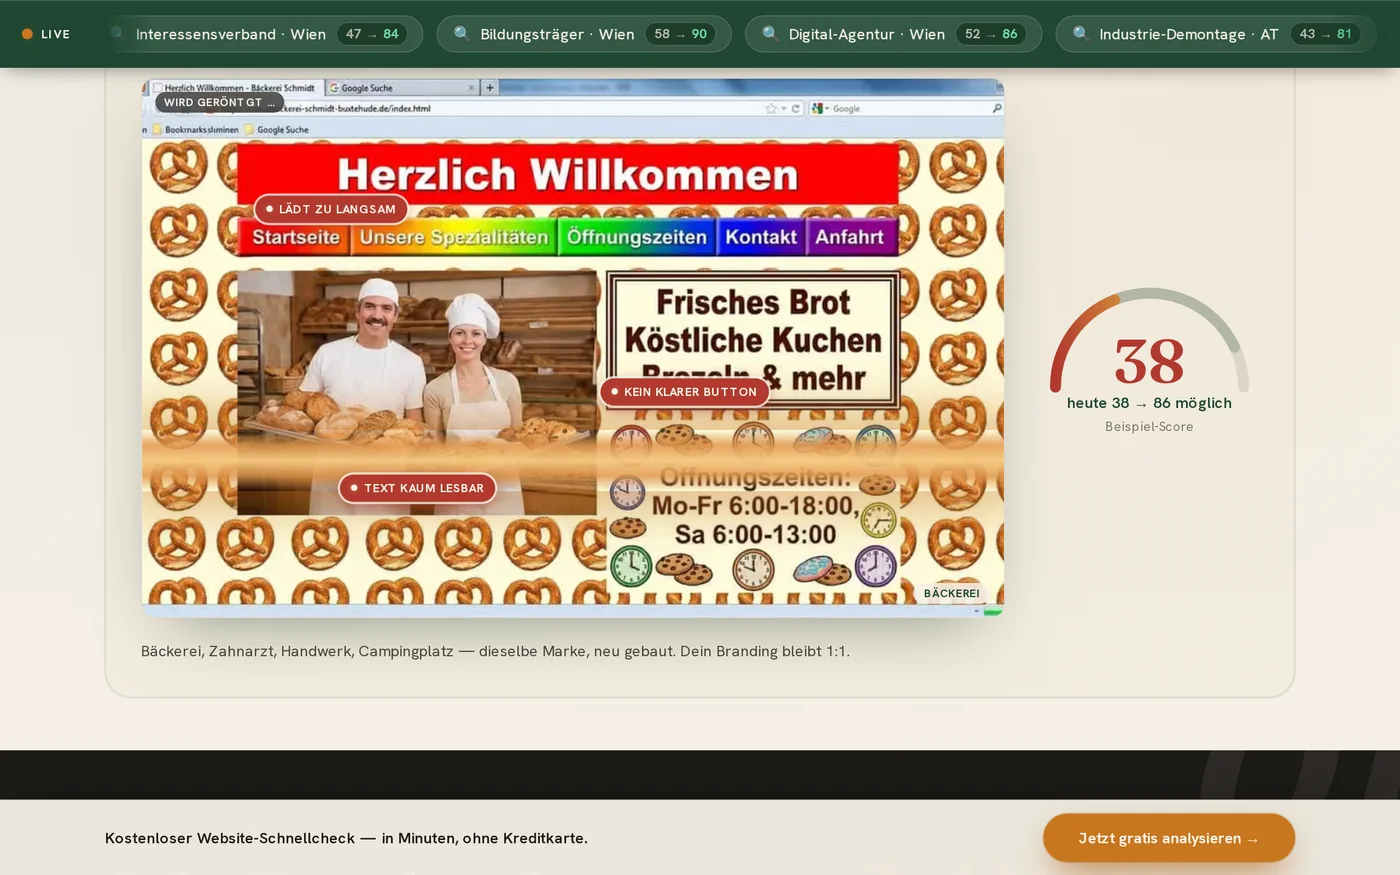Click the '47 → 84' score pill
The image size is (1400, 875).
(372, 34)
